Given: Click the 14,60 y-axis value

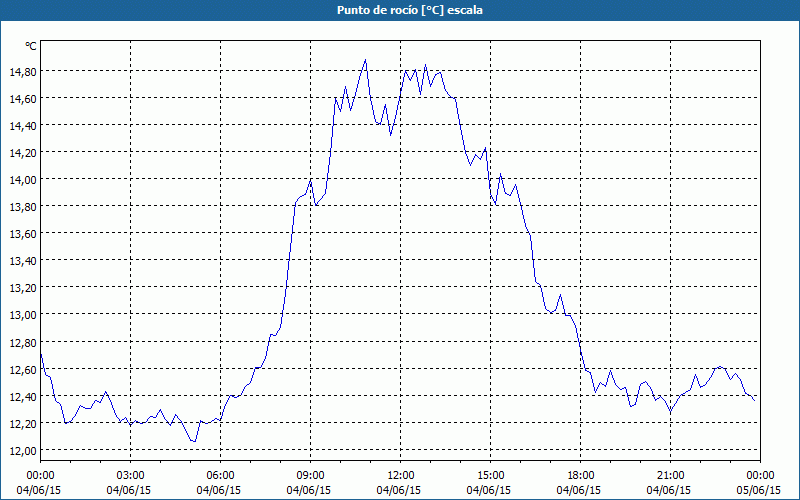Looking at the screenshot, I should (x=23, y=98).
